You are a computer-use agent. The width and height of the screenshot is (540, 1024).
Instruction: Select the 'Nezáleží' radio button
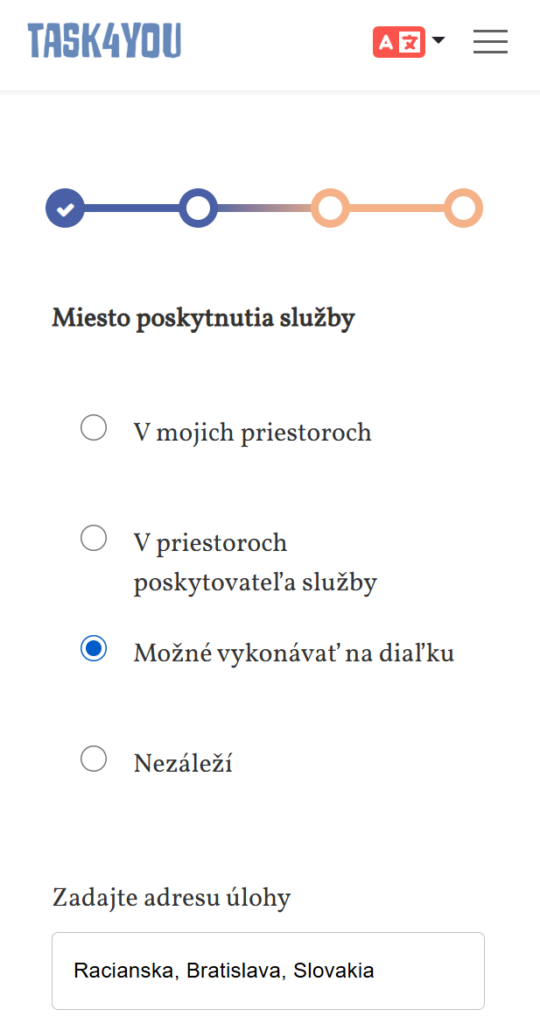pyautogui.click(x=93, y=759)
